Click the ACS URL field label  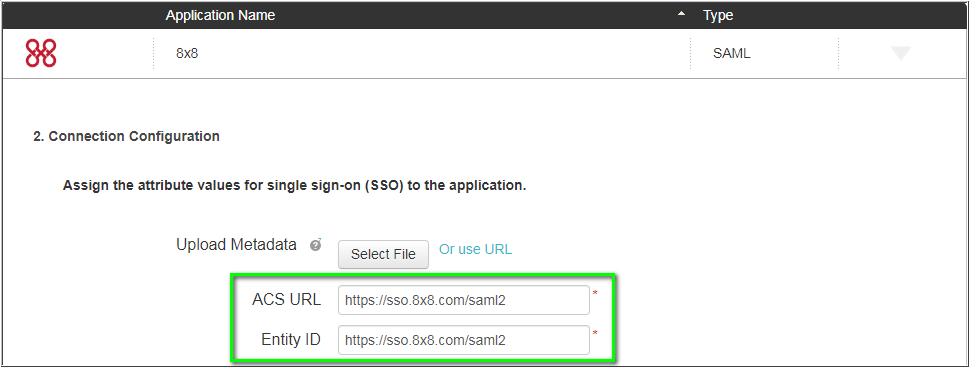tap(287, 300)
